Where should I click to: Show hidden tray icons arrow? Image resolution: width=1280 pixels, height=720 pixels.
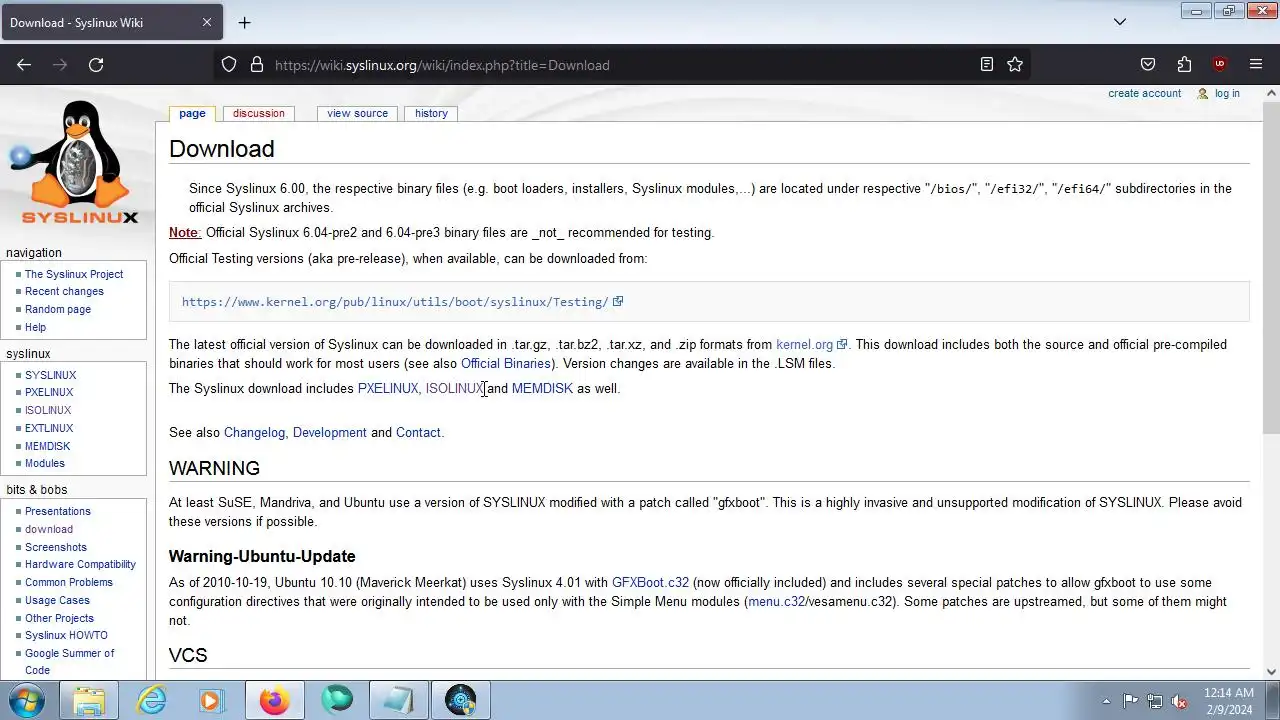(1106, 701)
